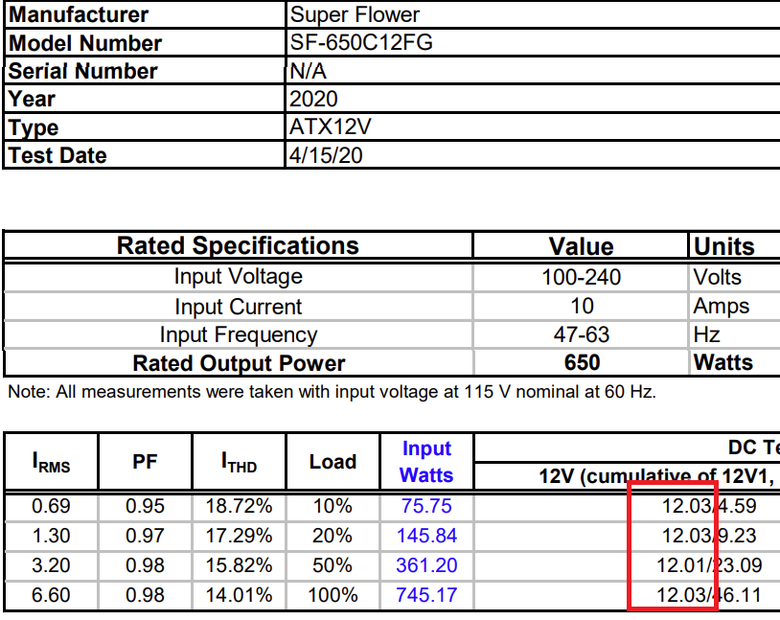780x620 pixels.
Task: Click the Load column header
Action: [x=333, y=462]
